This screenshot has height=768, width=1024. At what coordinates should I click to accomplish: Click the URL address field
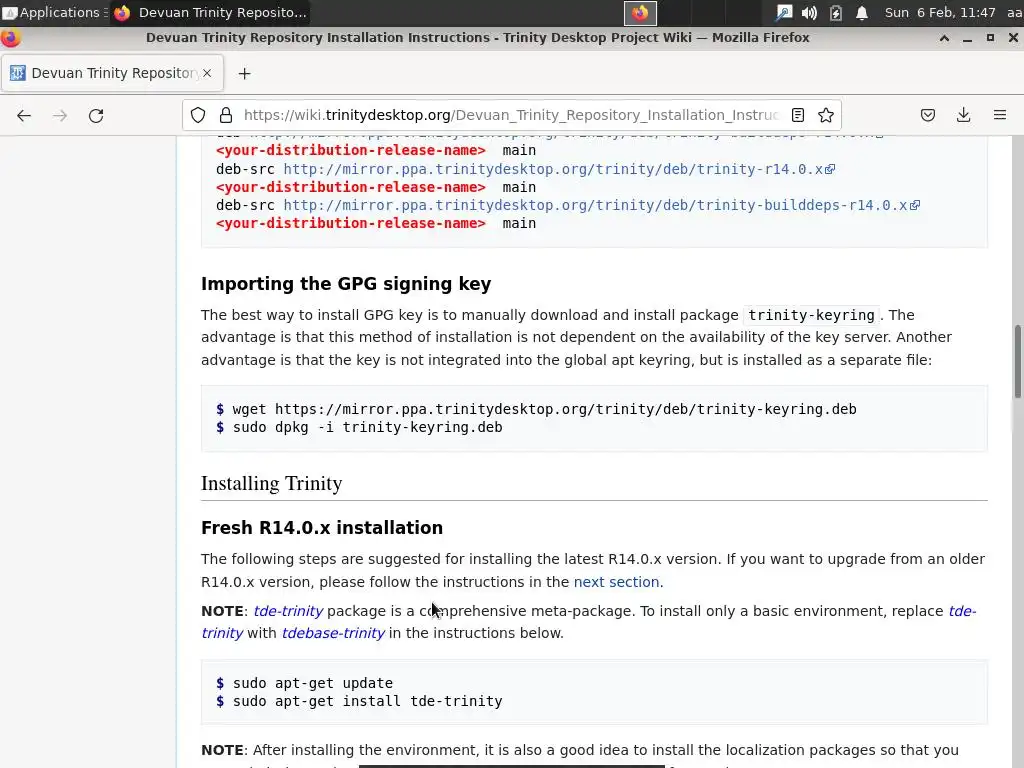click(x=511, y=116)
